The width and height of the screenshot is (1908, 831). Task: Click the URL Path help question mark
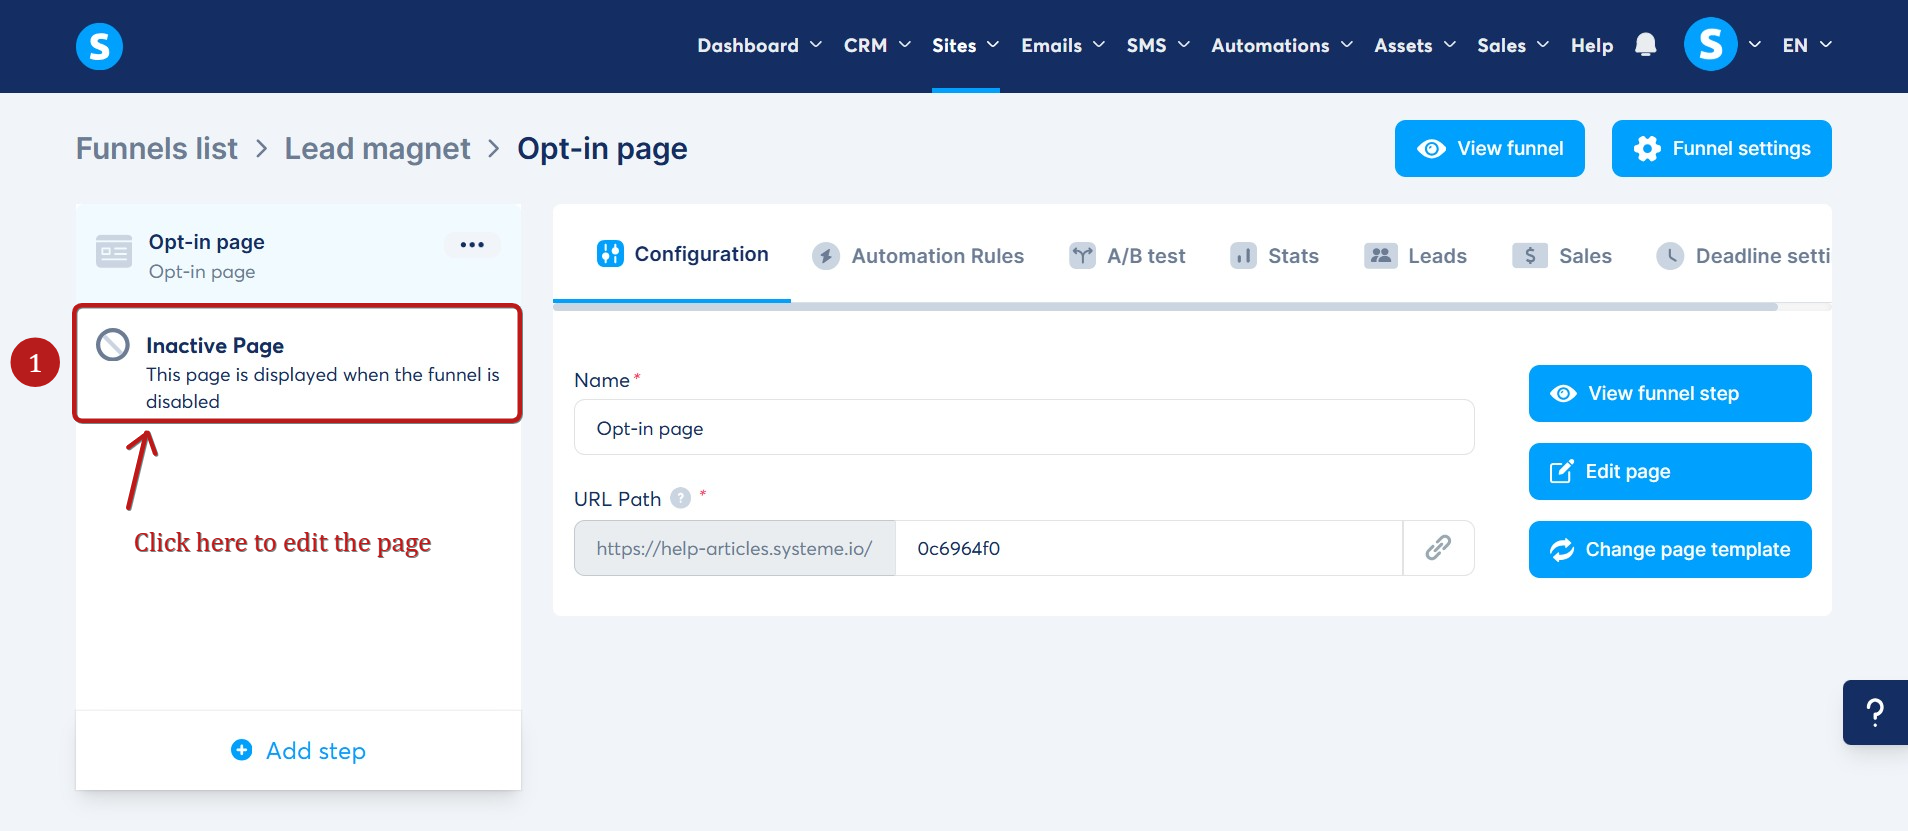coord(680,498)
